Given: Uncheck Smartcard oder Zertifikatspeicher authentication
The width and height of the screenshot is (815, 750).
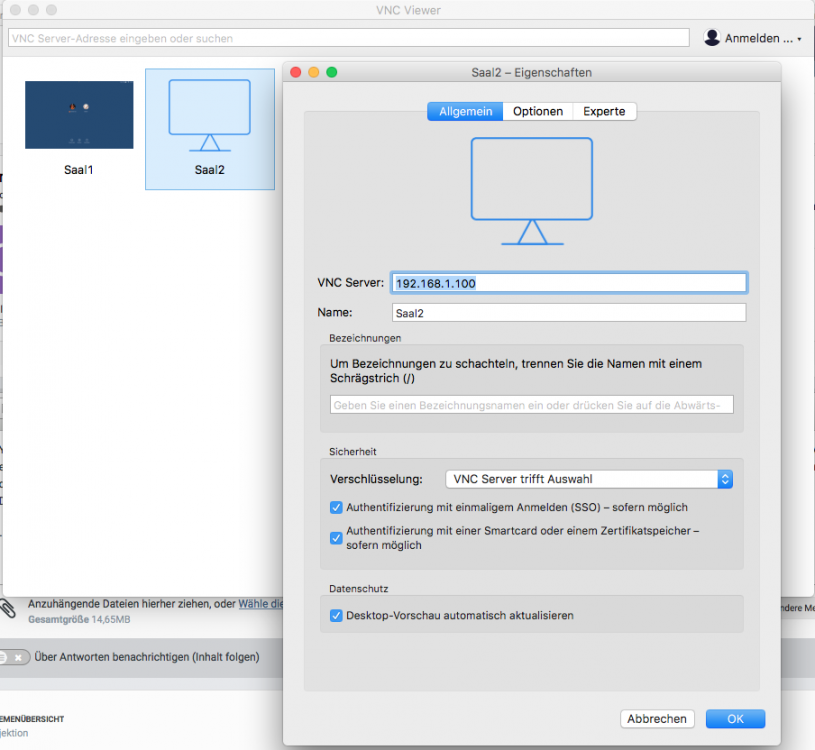Looking at the screenshot, I should [336, 538].
